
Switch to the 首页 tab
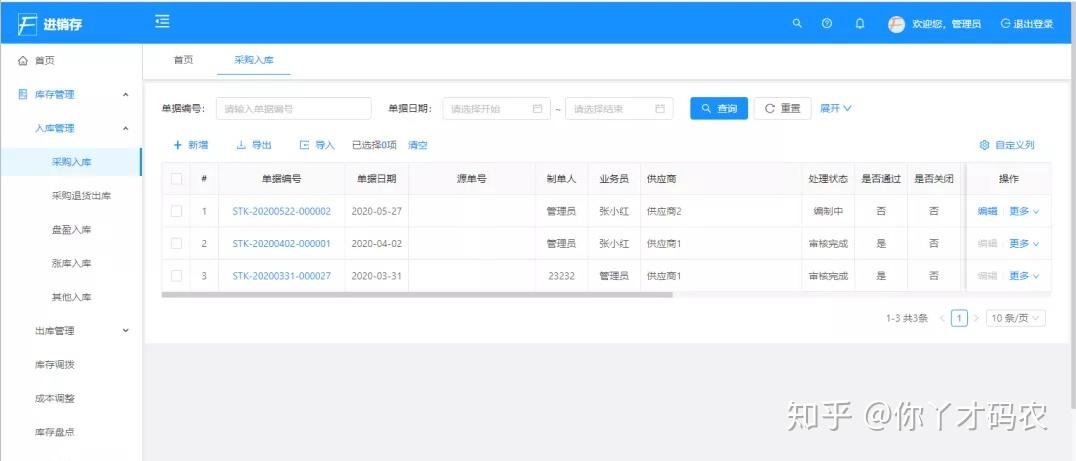coord(183,60)
